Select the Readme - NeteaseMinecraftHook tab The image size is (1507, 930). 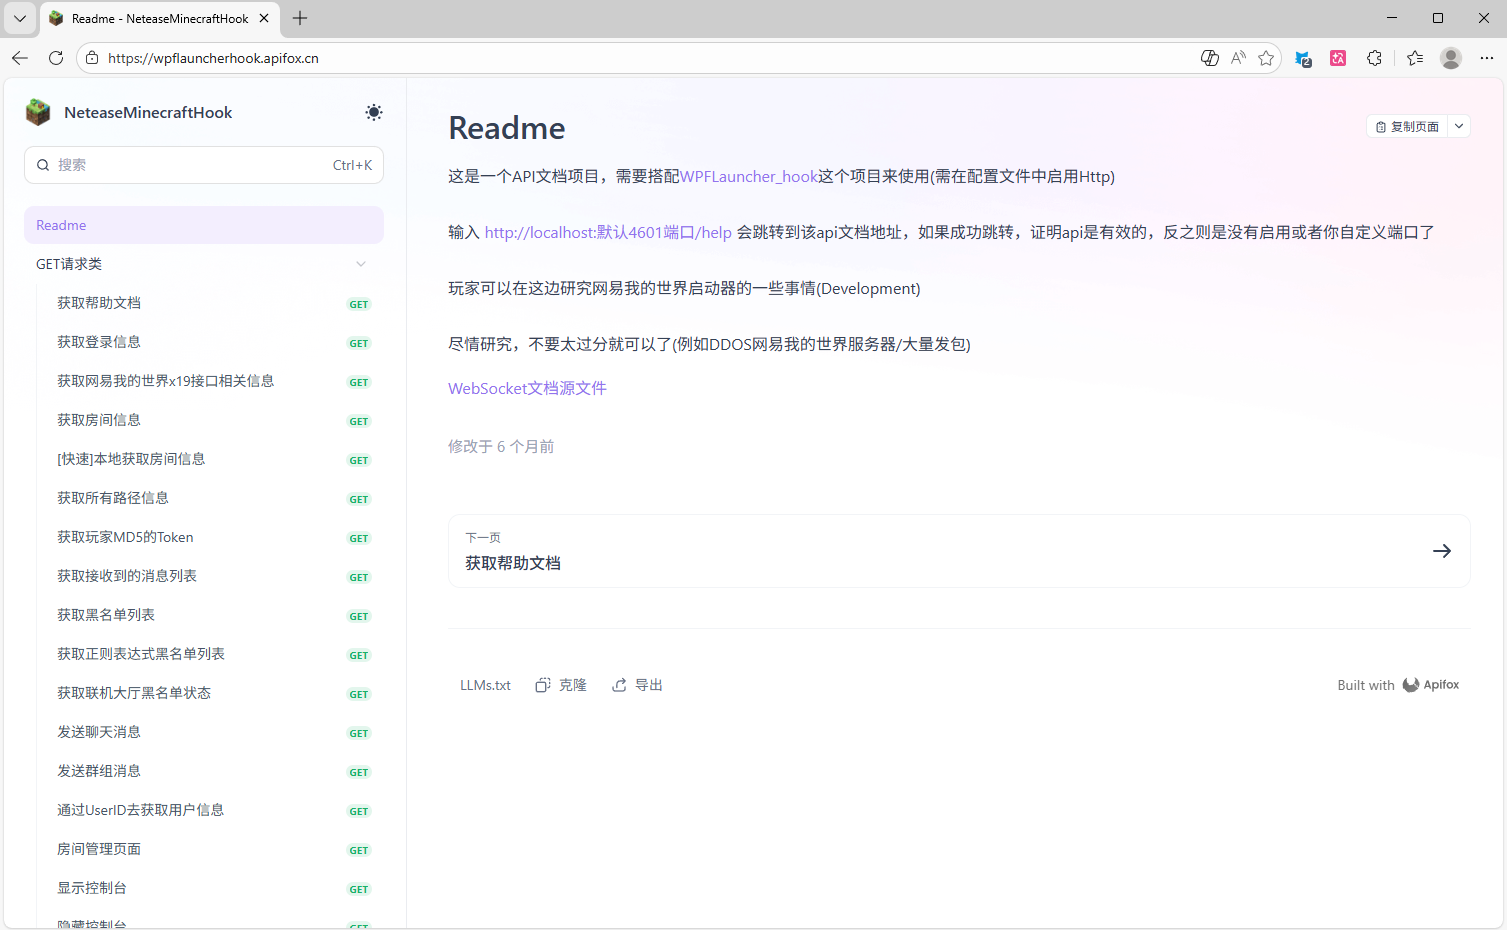[160, 19]
